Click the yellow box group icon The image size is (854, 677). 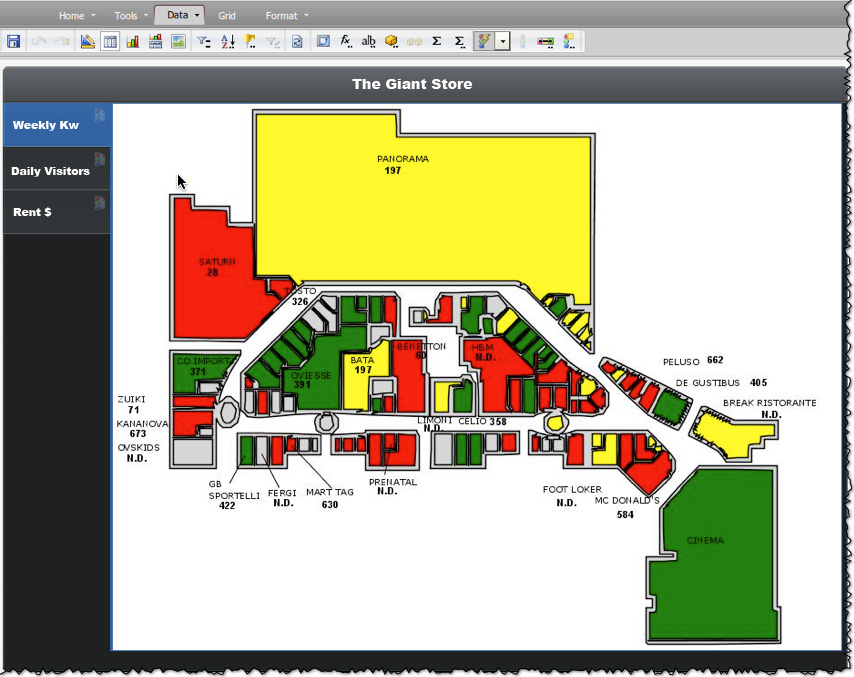pyautogui.click(x=391, y=41)
